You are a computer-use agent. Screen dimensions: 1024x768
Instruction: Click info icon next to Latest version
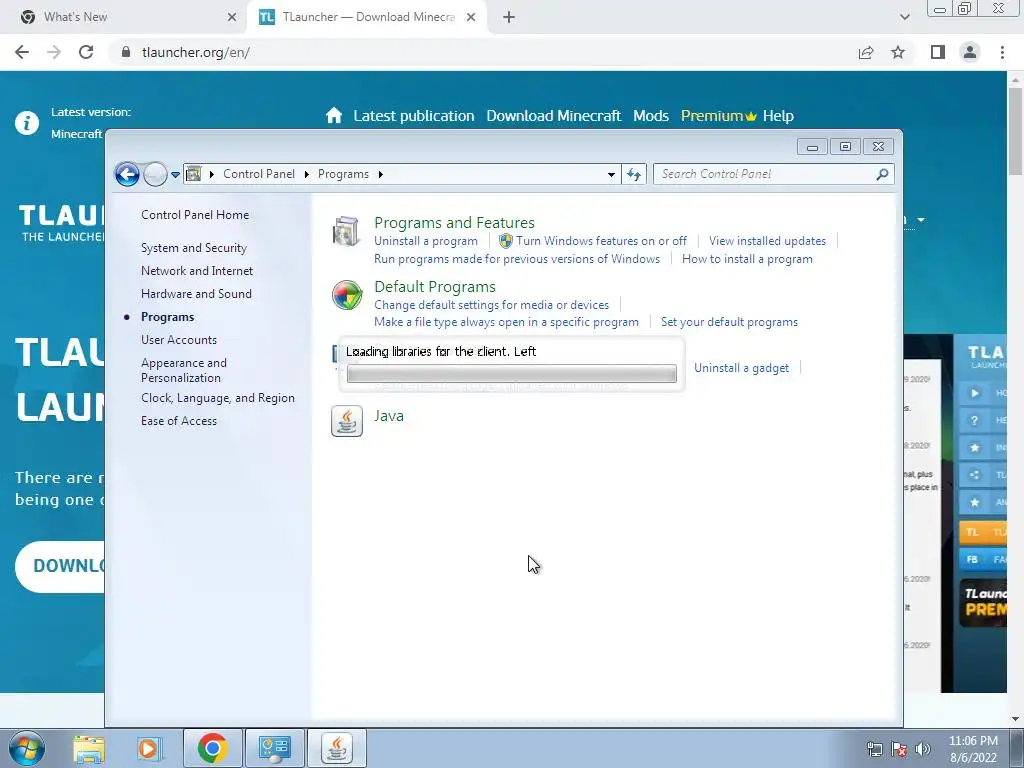pyautogui.click(x=27, y=123)
